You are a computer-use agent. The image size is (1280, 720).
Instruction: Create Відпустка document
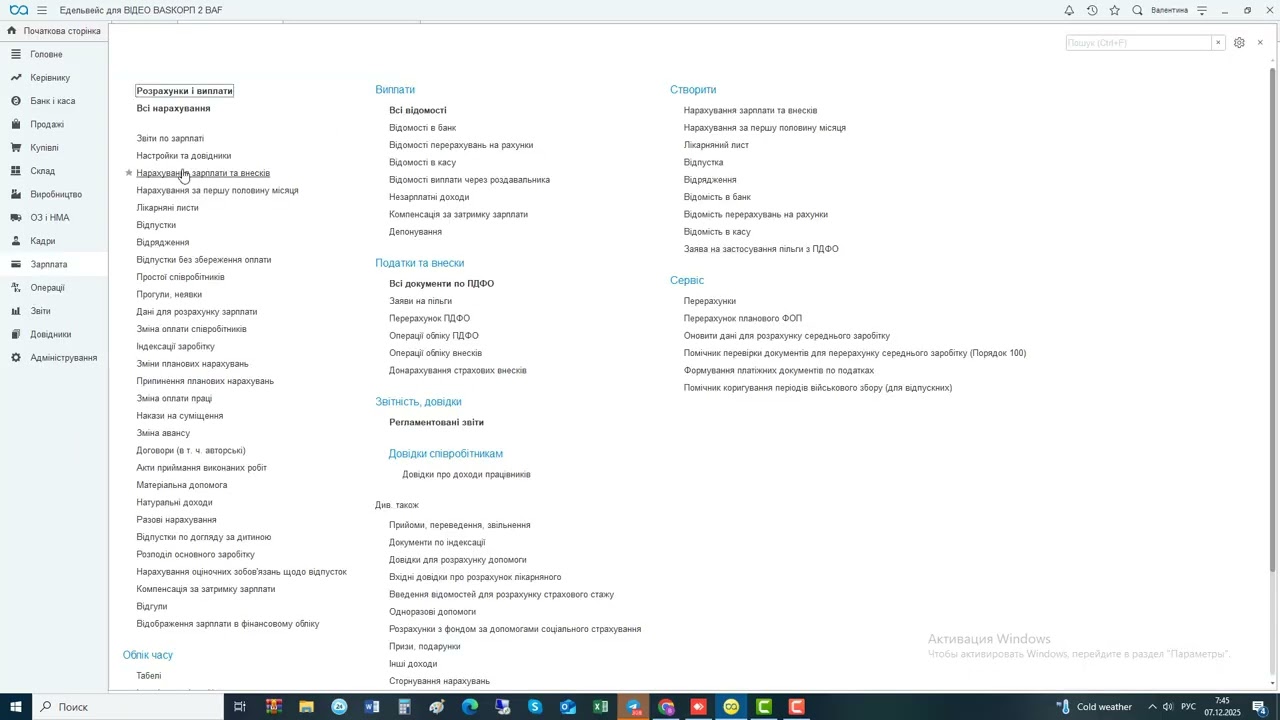[x=703, y=162]
